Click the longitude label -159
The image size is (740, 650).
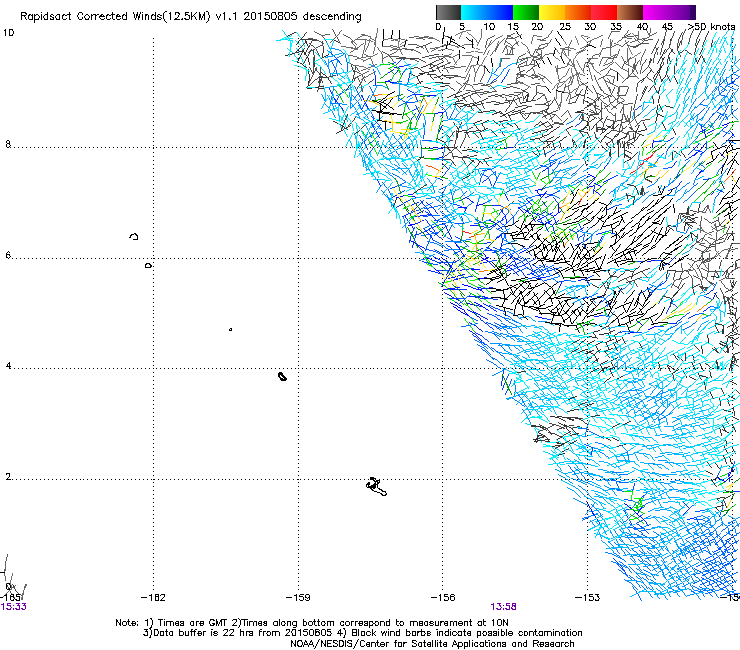298,598
